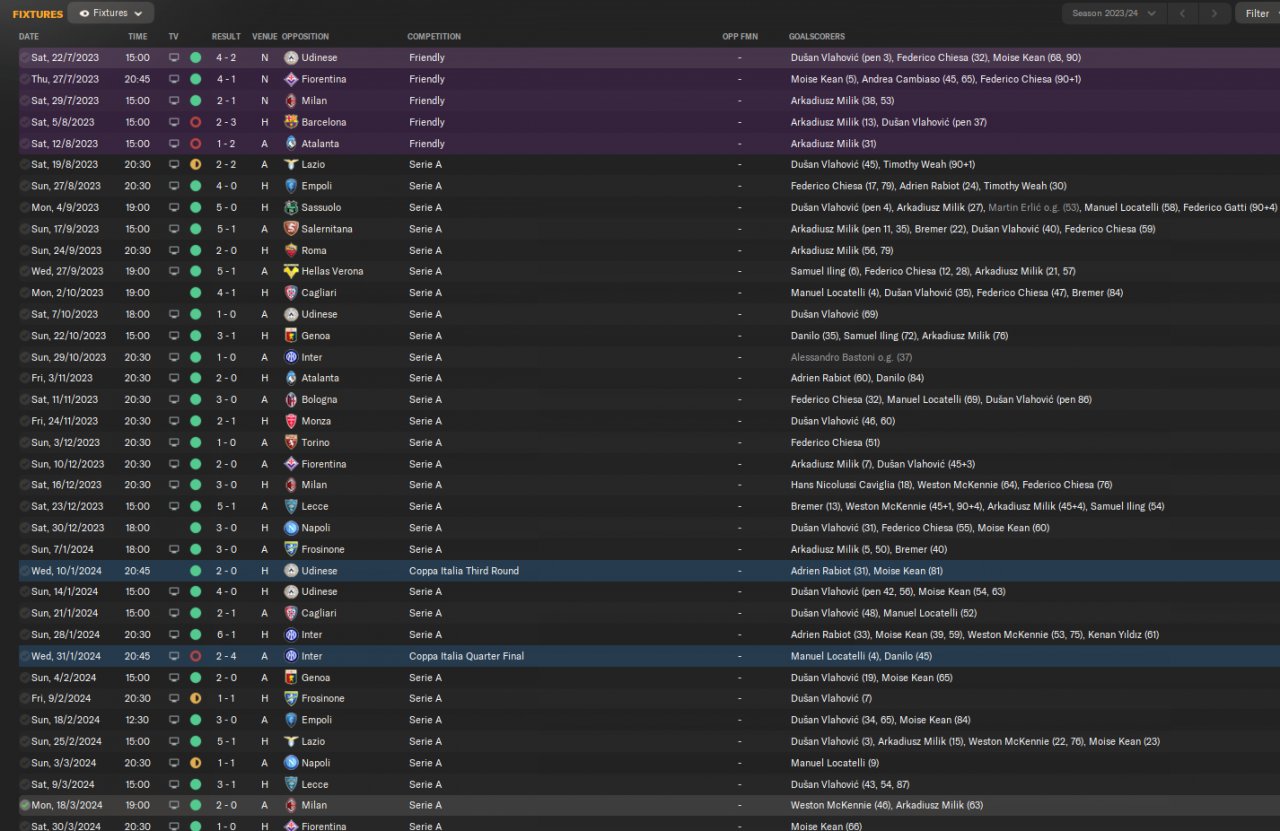1280x831 pixels.
Task: Open the Filter menu
Action: pyautogui.click(x=1257, y=13)
